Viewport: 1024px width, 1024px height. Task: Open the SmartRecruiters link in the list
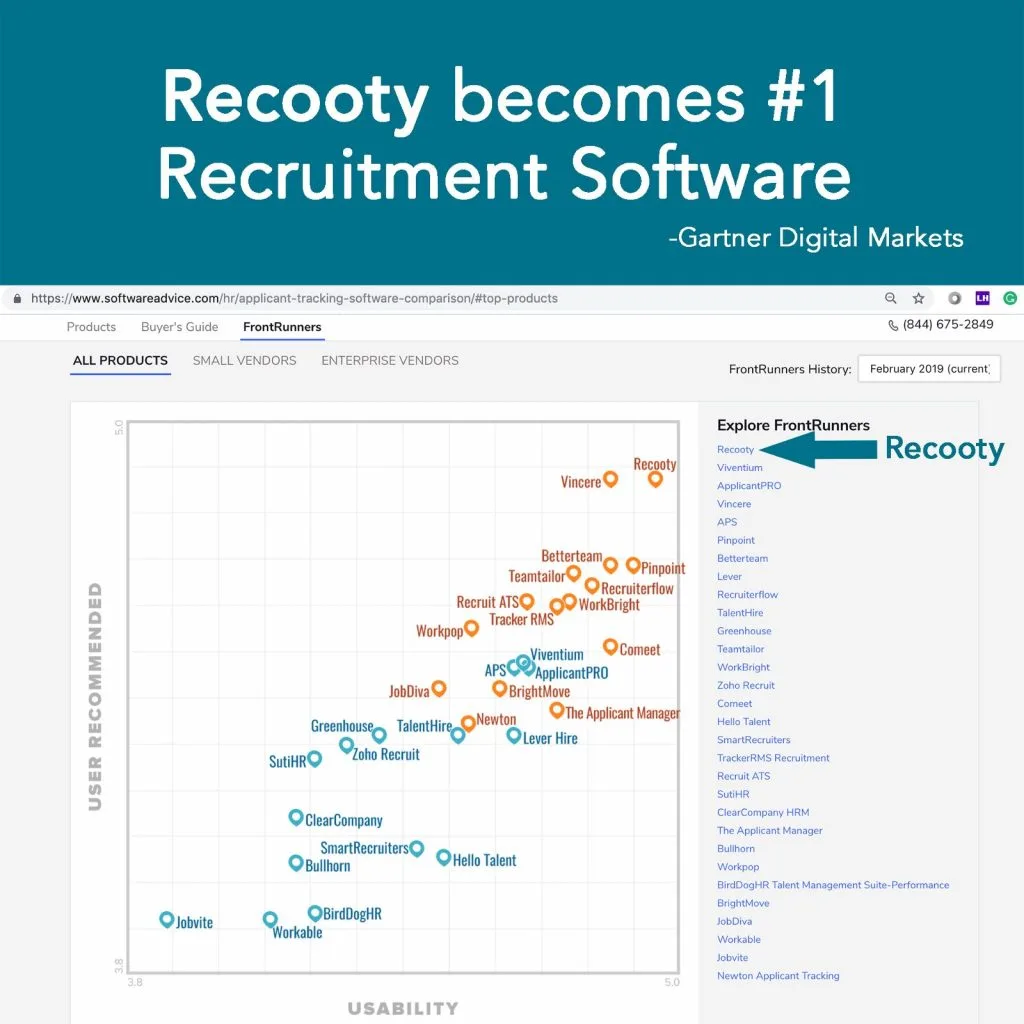click(754, 740)
